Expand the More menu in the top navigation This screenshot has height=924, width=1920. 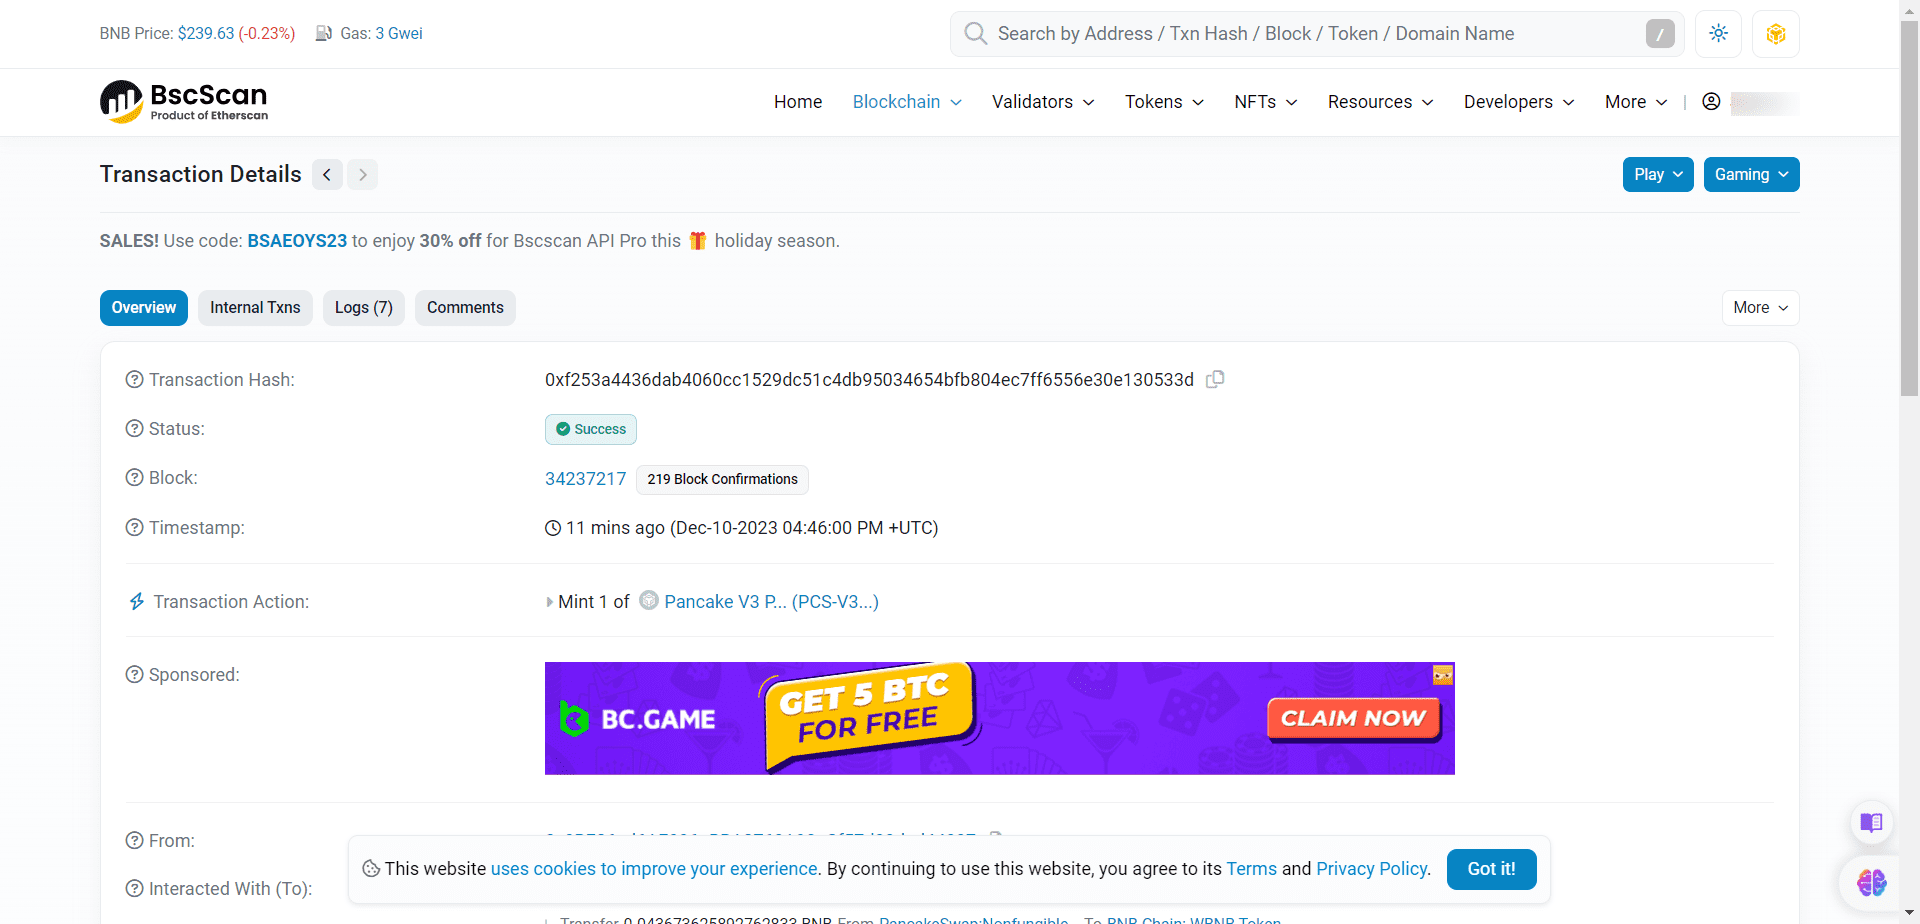click(1636, 102)
